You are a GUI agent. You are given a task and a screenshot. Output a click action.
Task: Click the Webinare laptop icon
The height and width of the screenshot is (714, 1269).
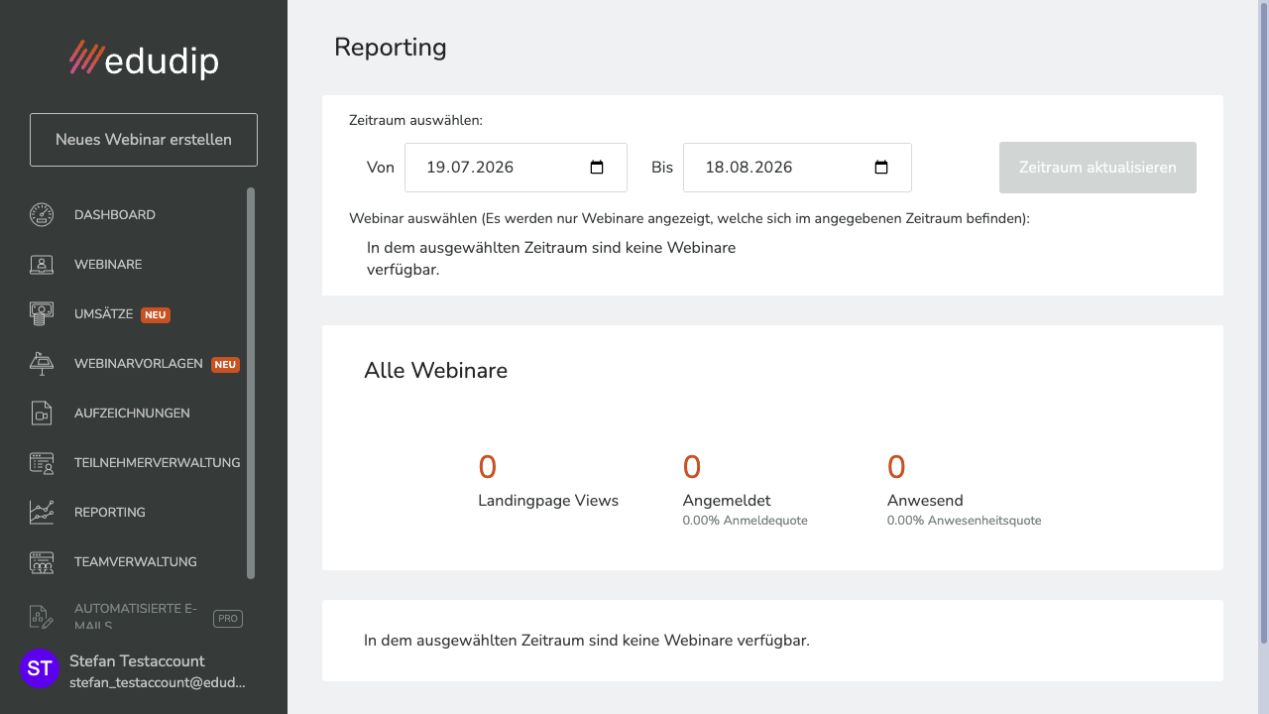click(x=40, y=265)
